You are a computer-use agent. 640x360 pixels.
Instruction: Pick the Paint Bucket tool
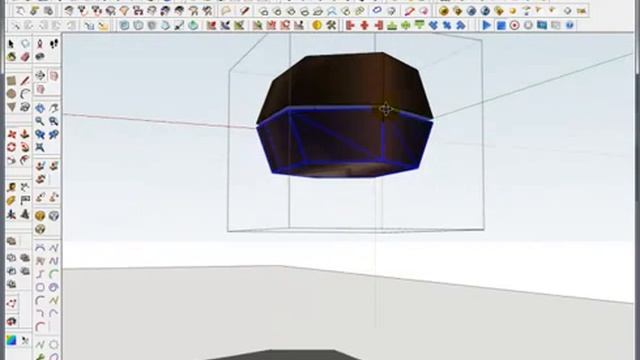[11, 57]
